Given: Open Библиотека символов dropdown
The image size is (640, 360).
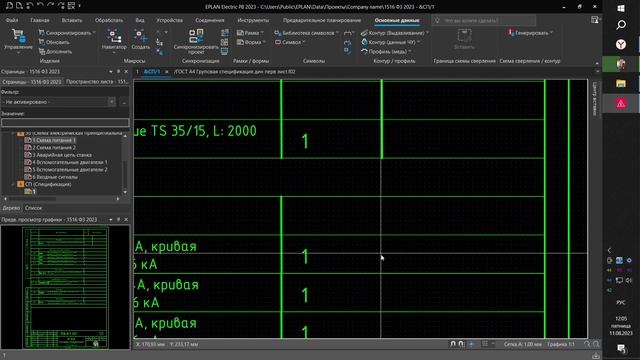Looking at the screenshot, I should tap(306, 33).
